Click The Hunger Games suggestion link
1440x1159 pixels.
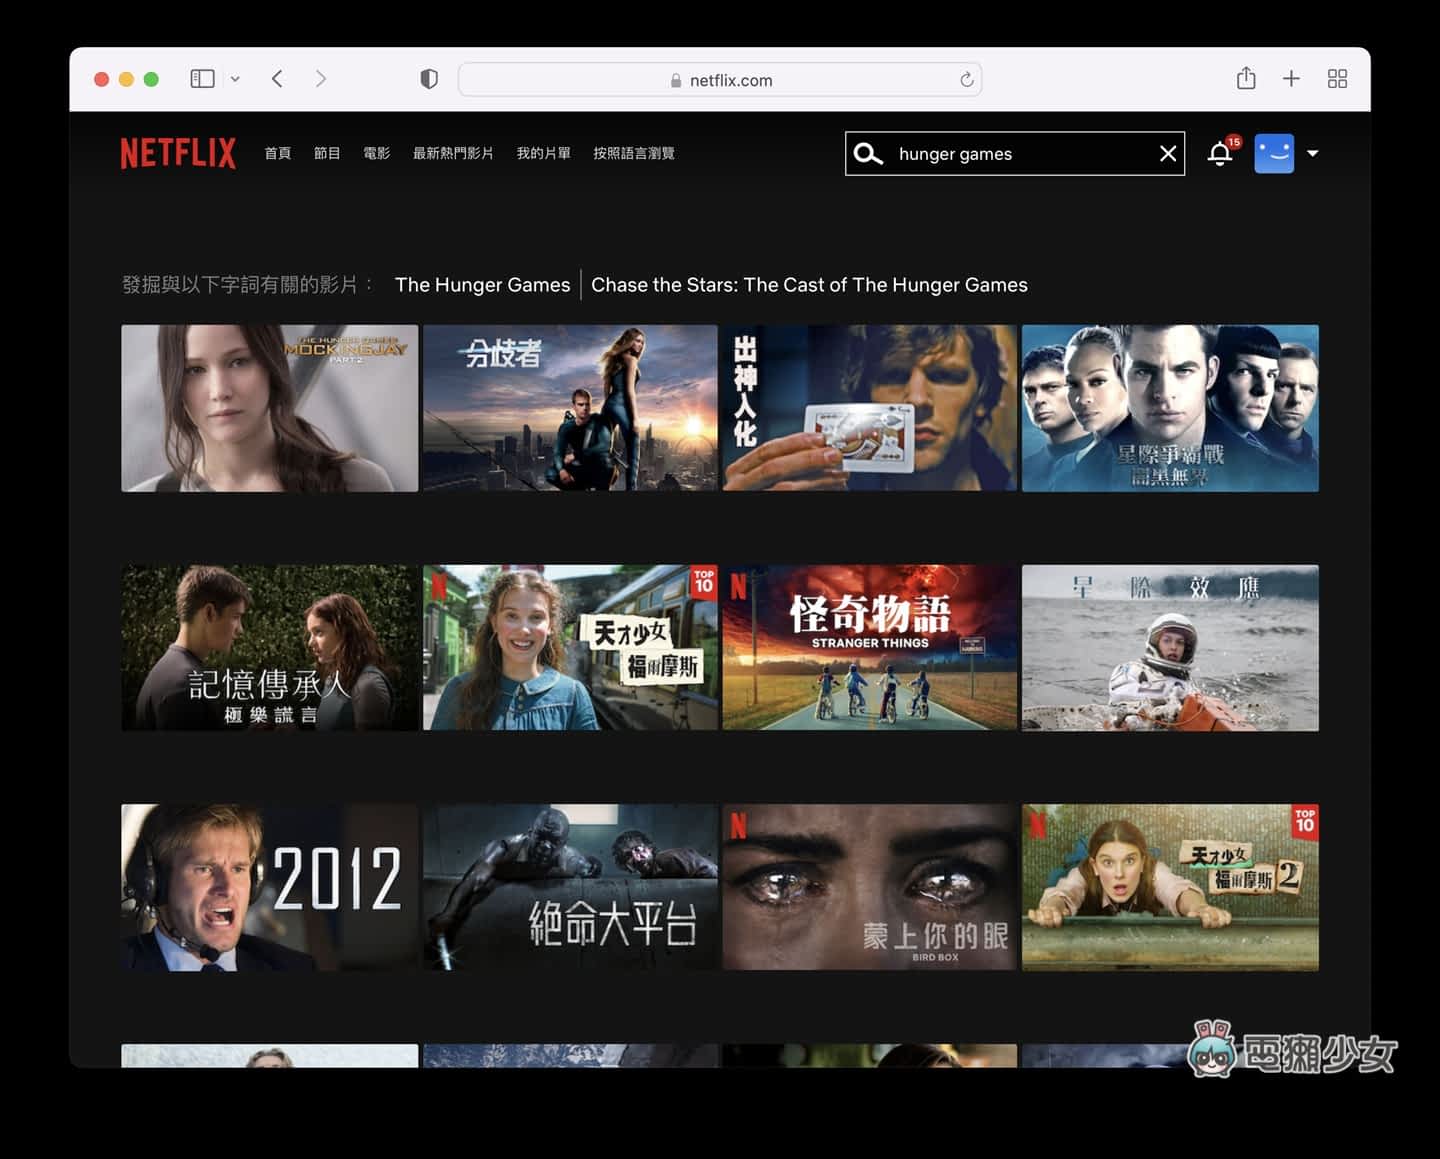[482, 285]
